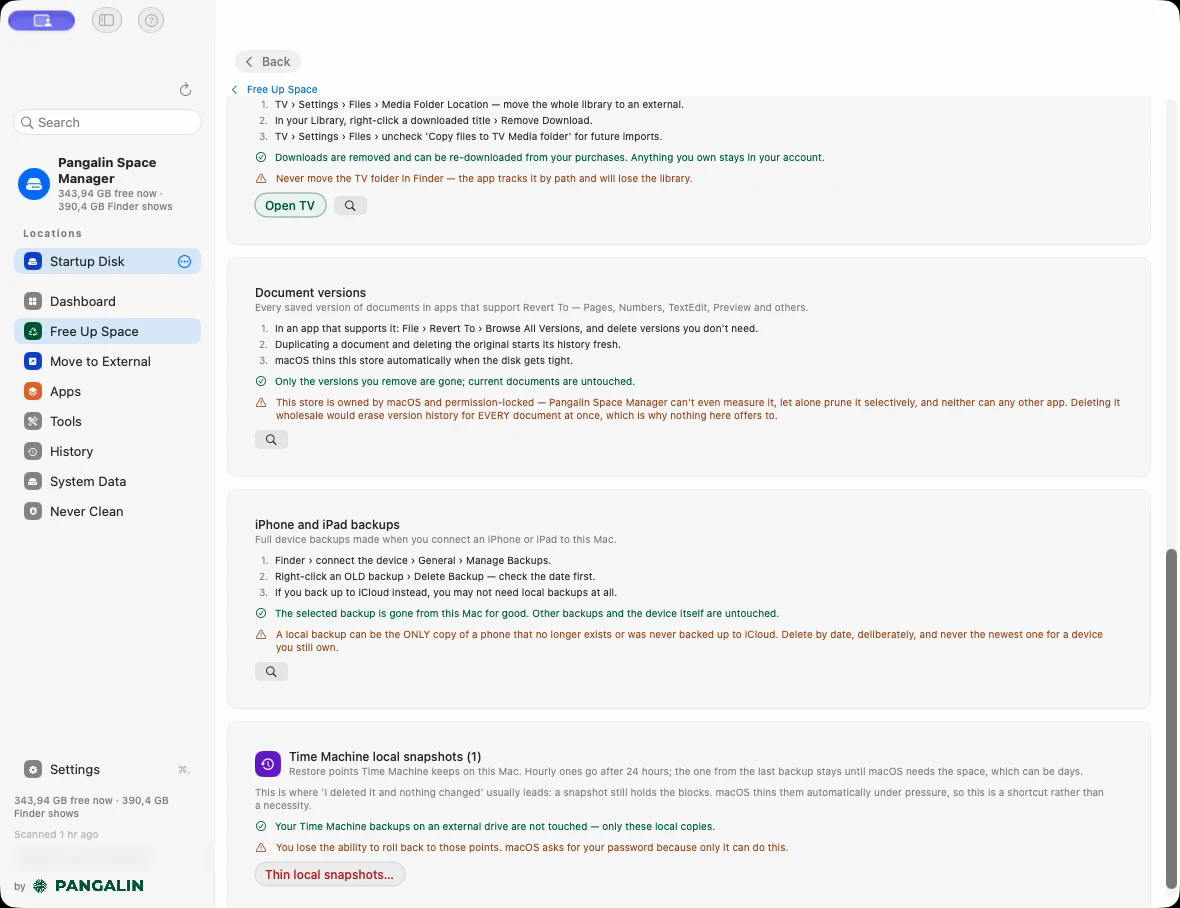Viewport: 1180px width, 908px height.
Task: Click the iPhone and iPad backups heading
Action: point(327,525)
